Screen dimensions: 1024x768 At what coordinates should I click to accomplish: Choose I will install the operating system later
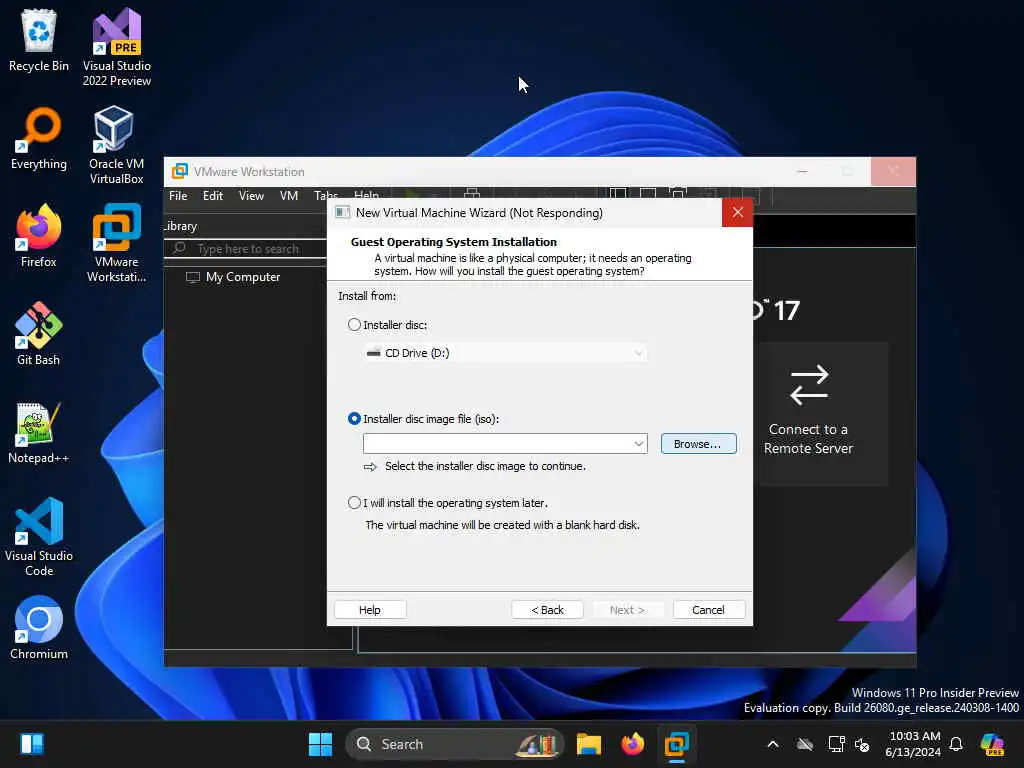[354, 502]
